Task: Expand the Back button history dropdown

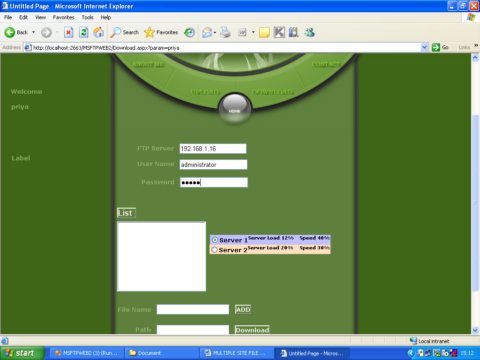Action: [33, 32]
